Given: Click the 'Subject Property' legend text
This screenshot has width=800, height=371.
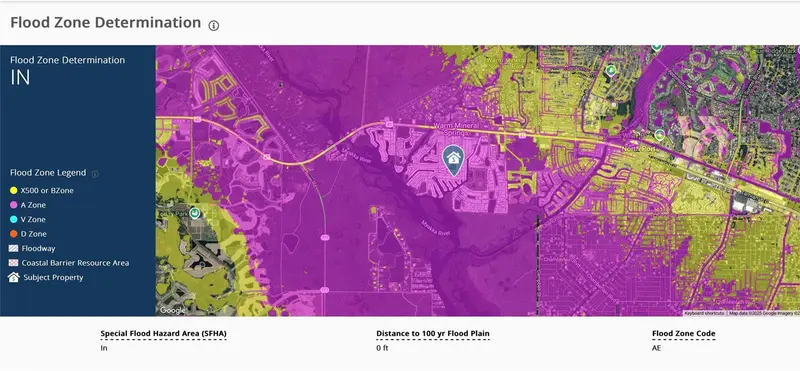Looking at the screenshot, I should tap(53, 278).
